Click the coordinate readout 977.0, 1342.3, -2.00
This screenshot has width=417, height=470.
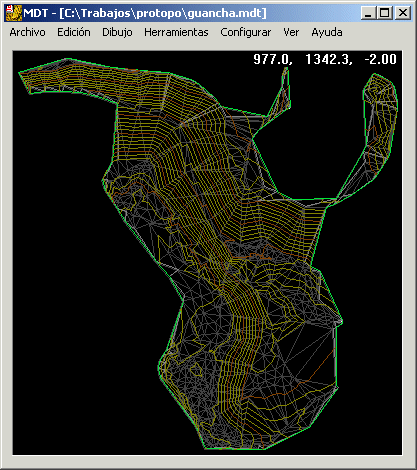point(325,59)
